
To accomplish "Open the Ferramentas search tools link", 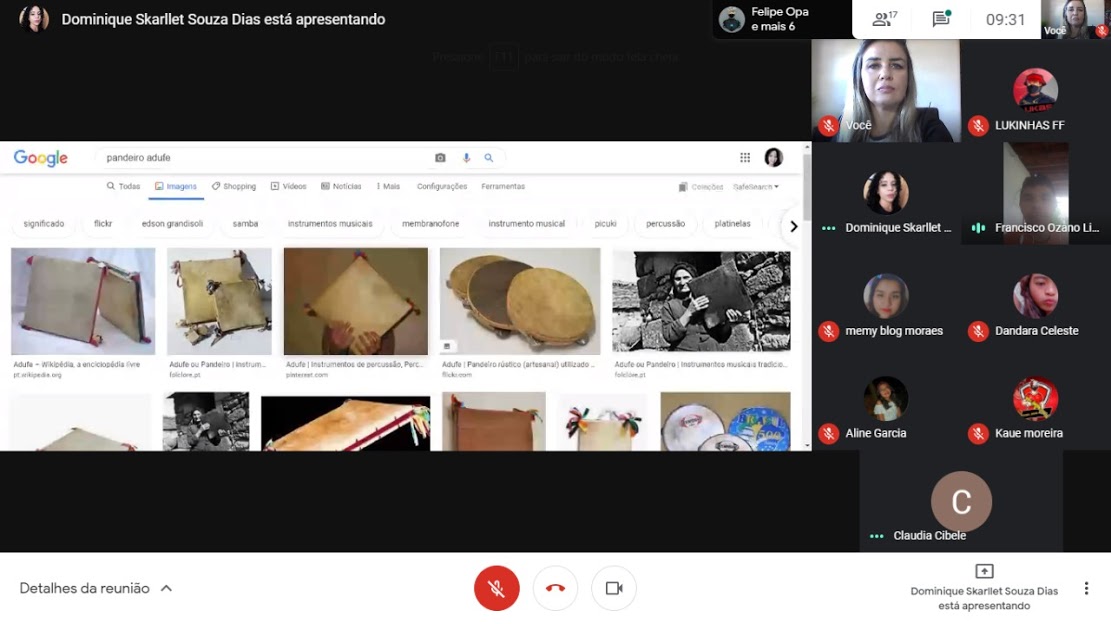I will point(503,187).
